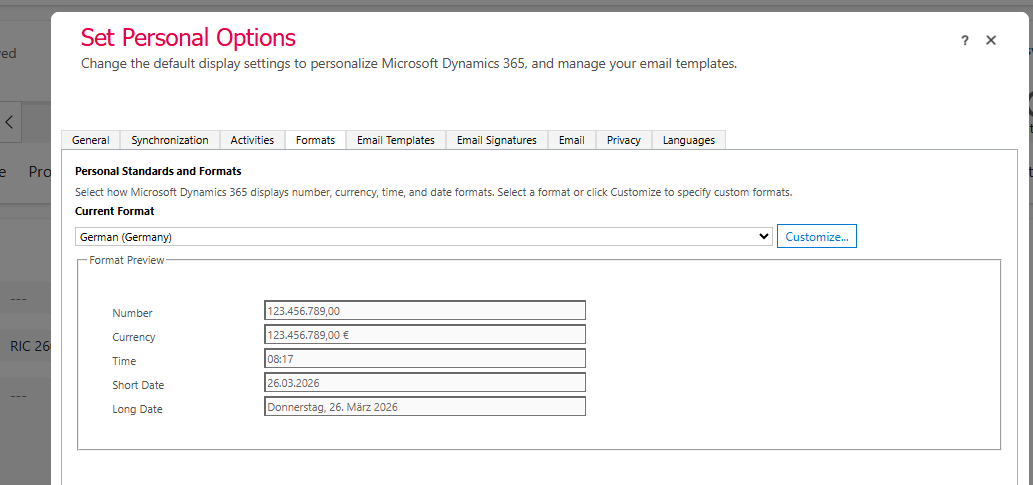
Task: Click the Personal Standards and Formats heading
Action: tap(158, 171)
